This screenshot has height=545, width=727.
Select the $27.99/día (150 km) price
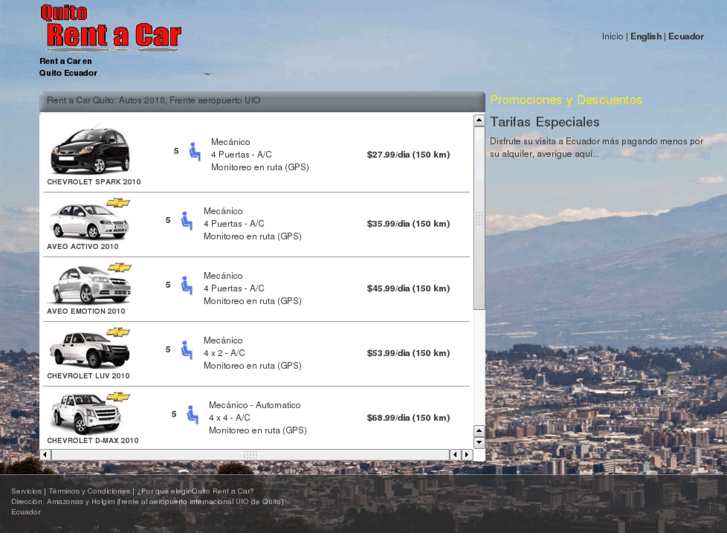pyautogui.click(x=408, y=154)
